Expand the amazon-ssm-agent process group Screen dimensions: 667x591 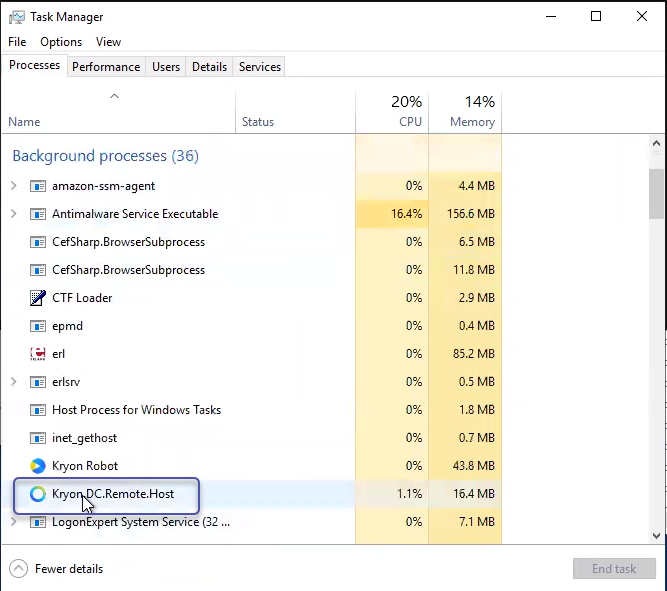[x=14, y=186]
